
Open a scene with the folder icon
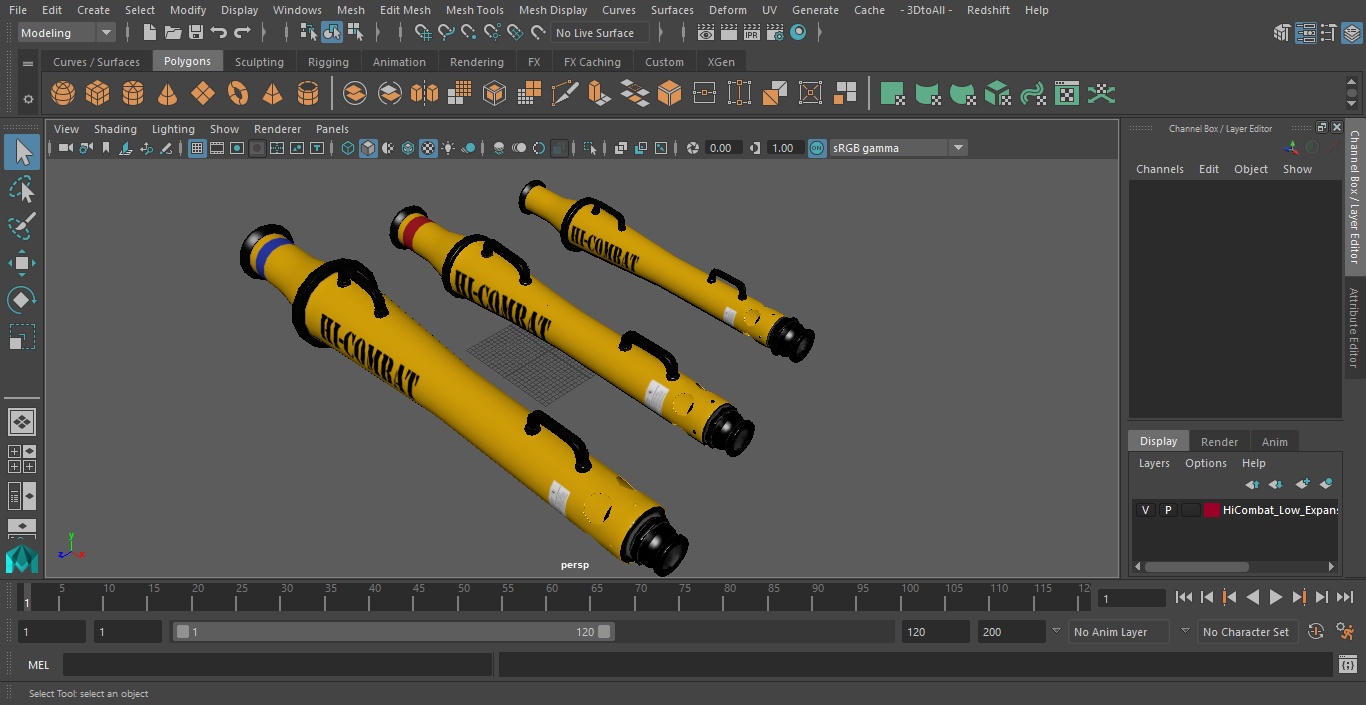[173, 33]
